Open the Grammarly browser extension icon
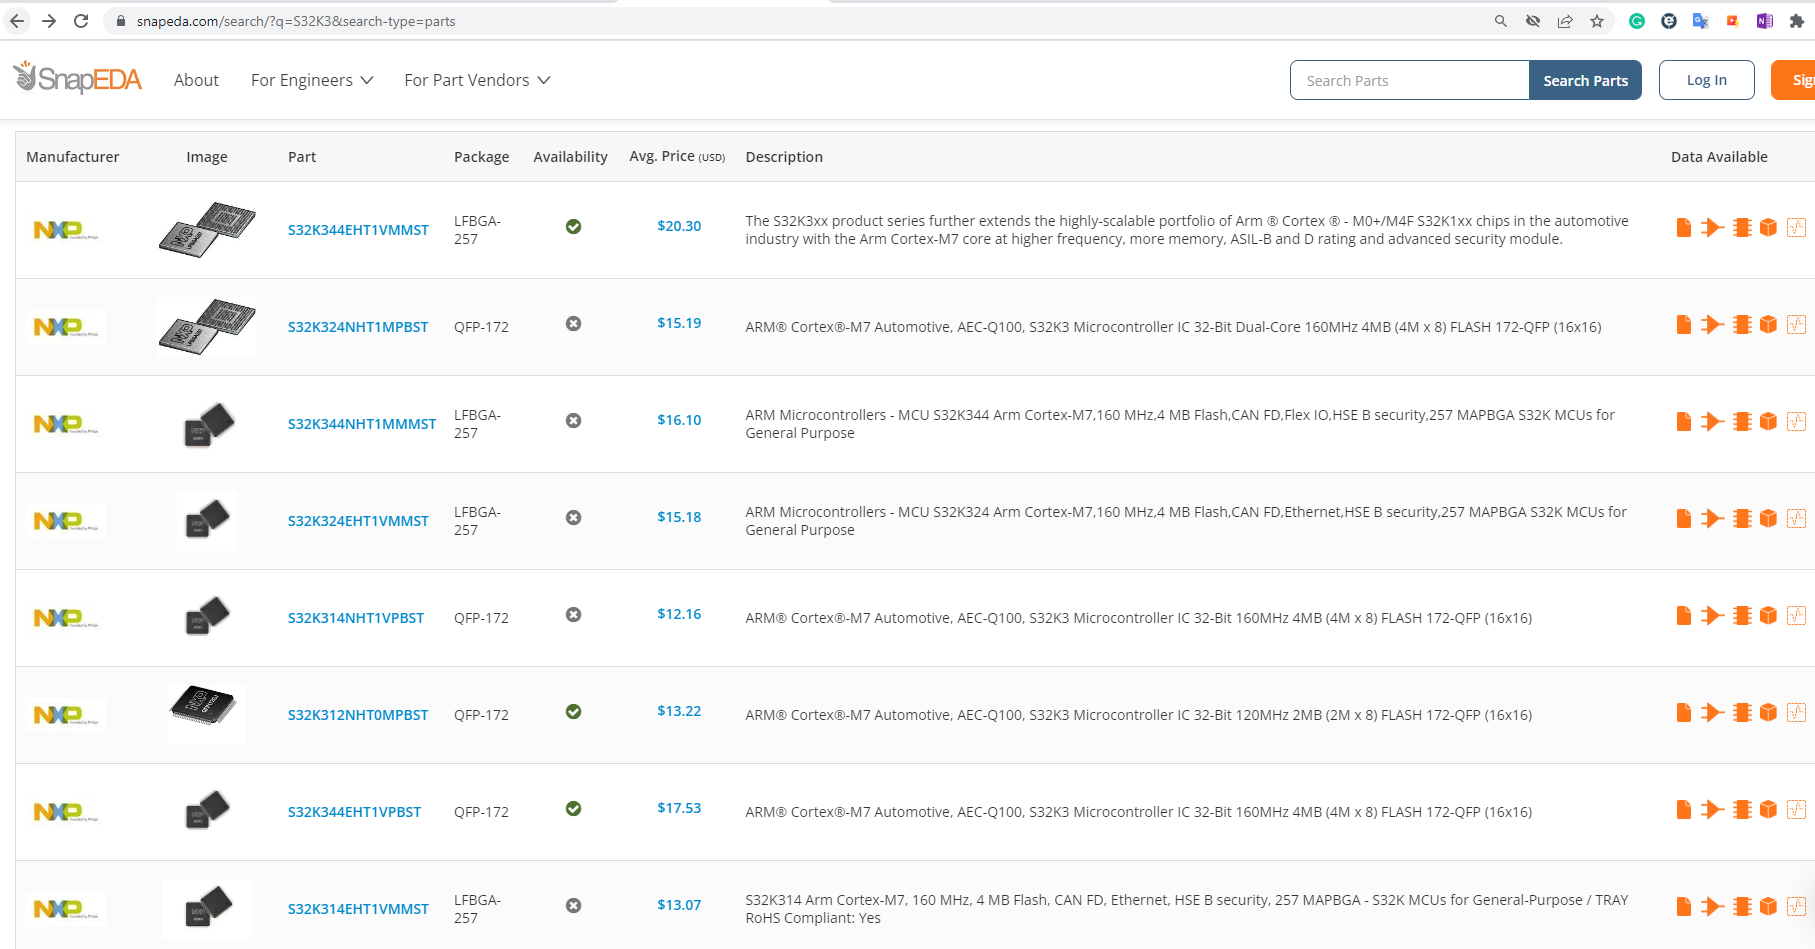 1637,20
